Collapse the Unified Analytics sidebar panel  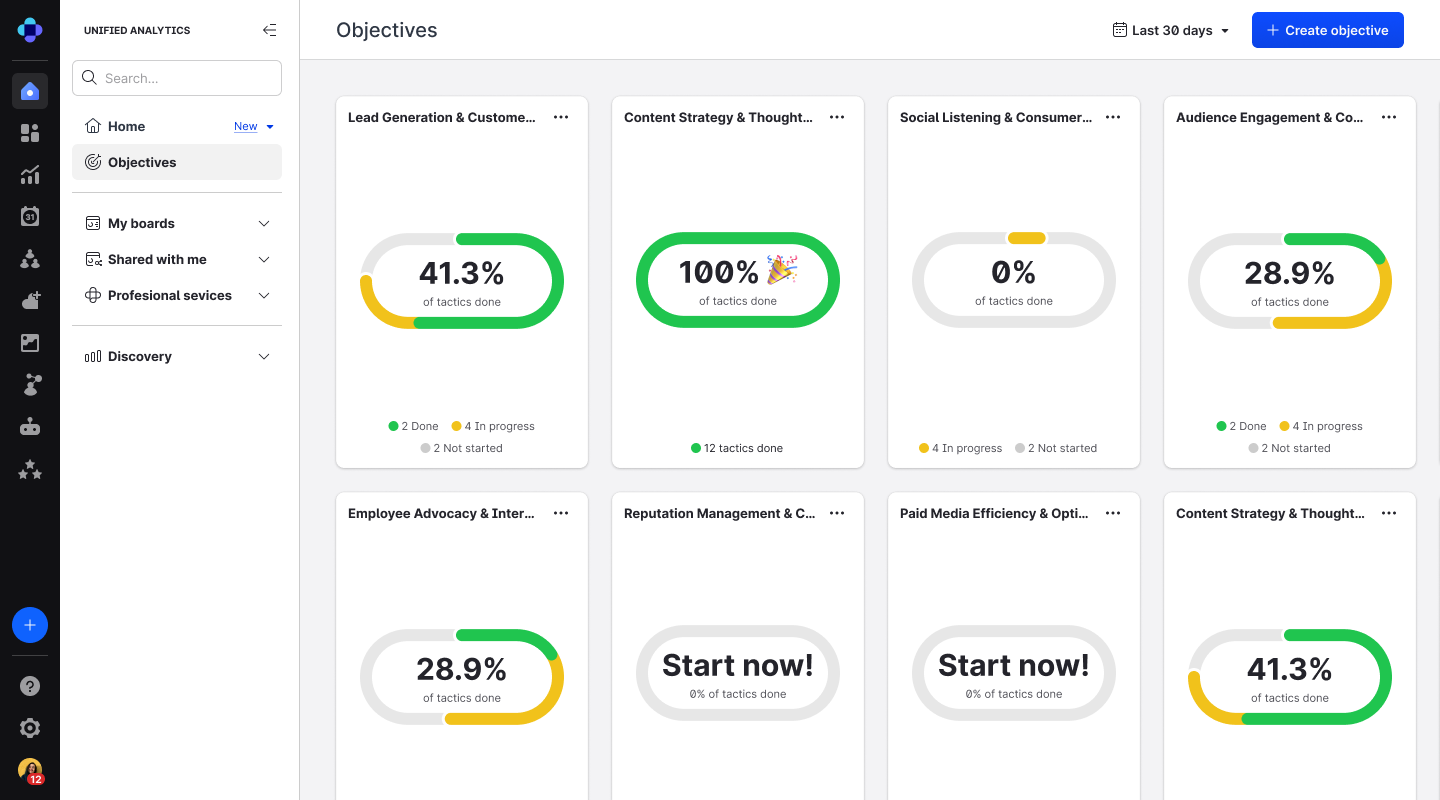269,30
